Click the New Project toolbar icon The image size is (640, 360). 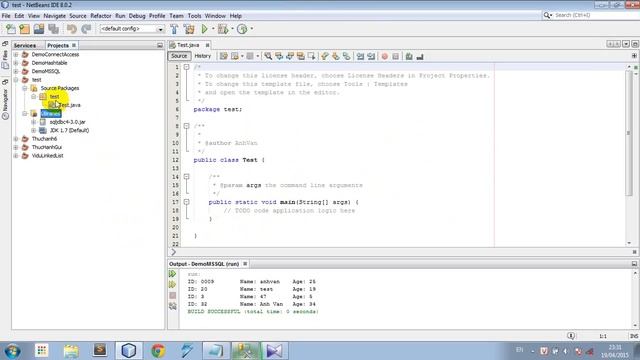[25, 29]
